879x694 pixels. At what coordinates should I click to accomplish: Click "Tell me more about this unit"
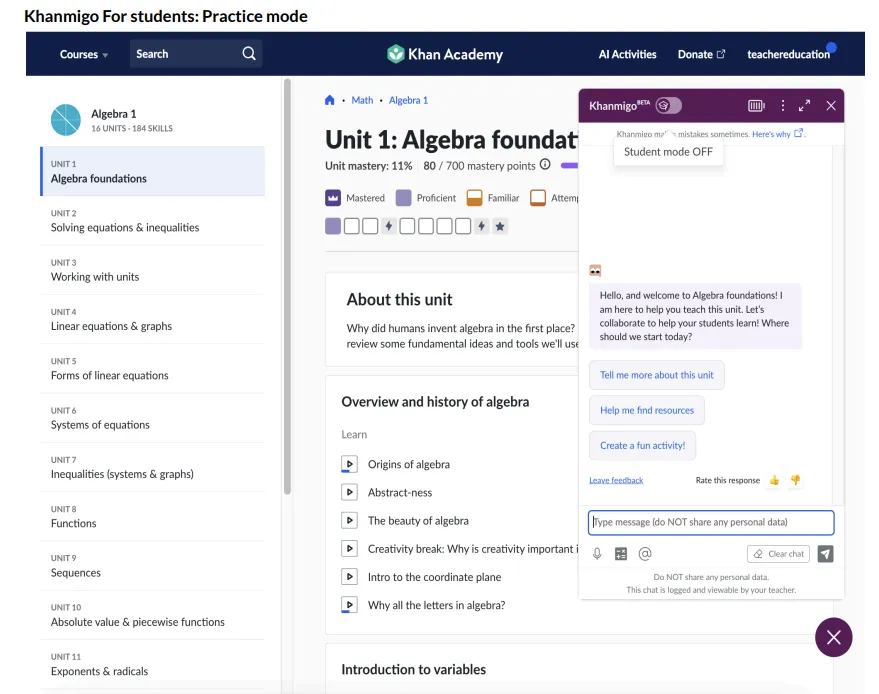coord(656,375)
